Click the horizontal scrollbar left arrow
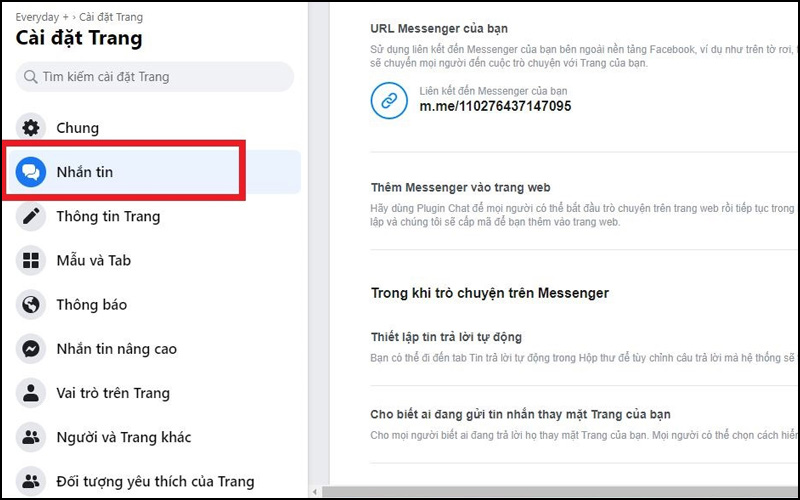800x500 pixels. click(315, 492)
